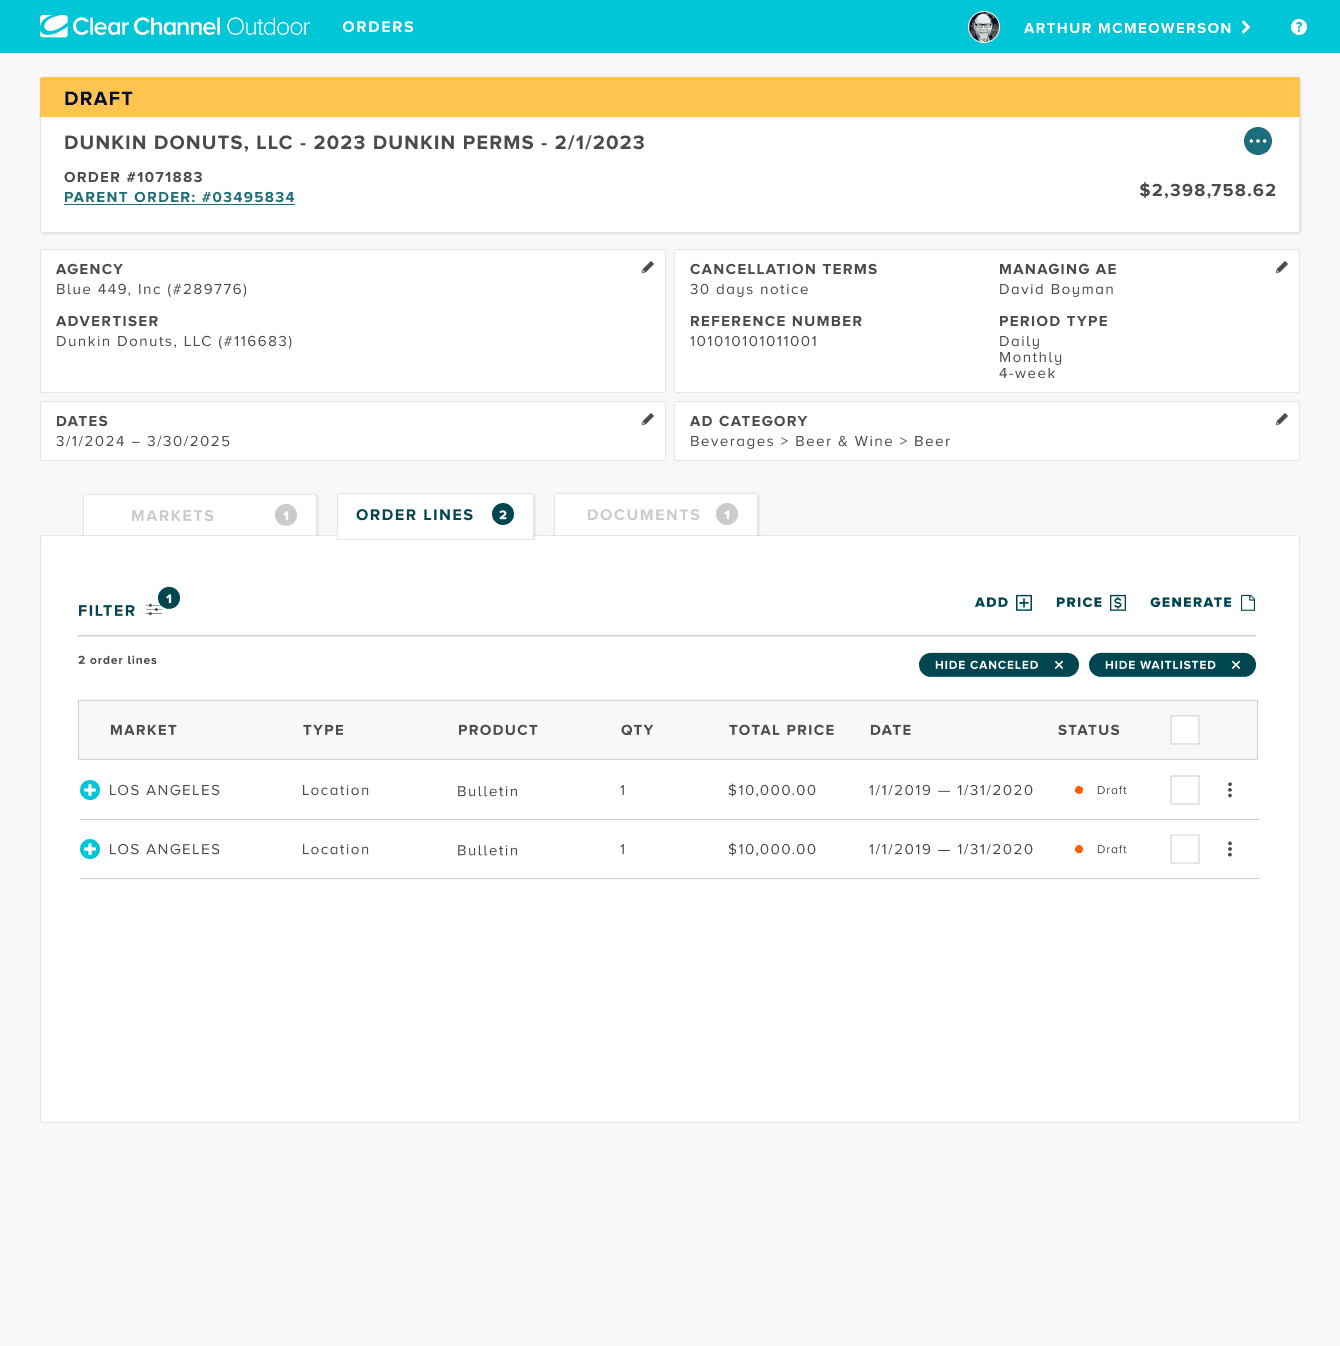The image size is (1340, 1346).
Task: Click the ADD button label
Action: point(991,603)
